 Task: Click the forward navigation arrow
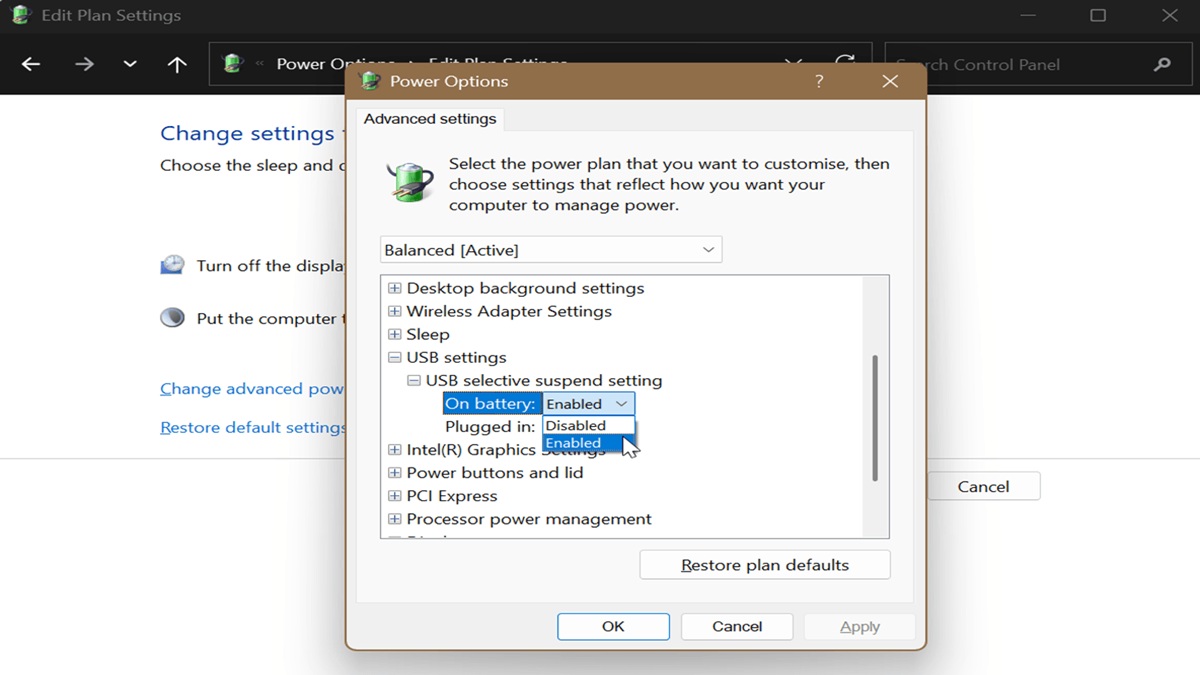point(84,64)
